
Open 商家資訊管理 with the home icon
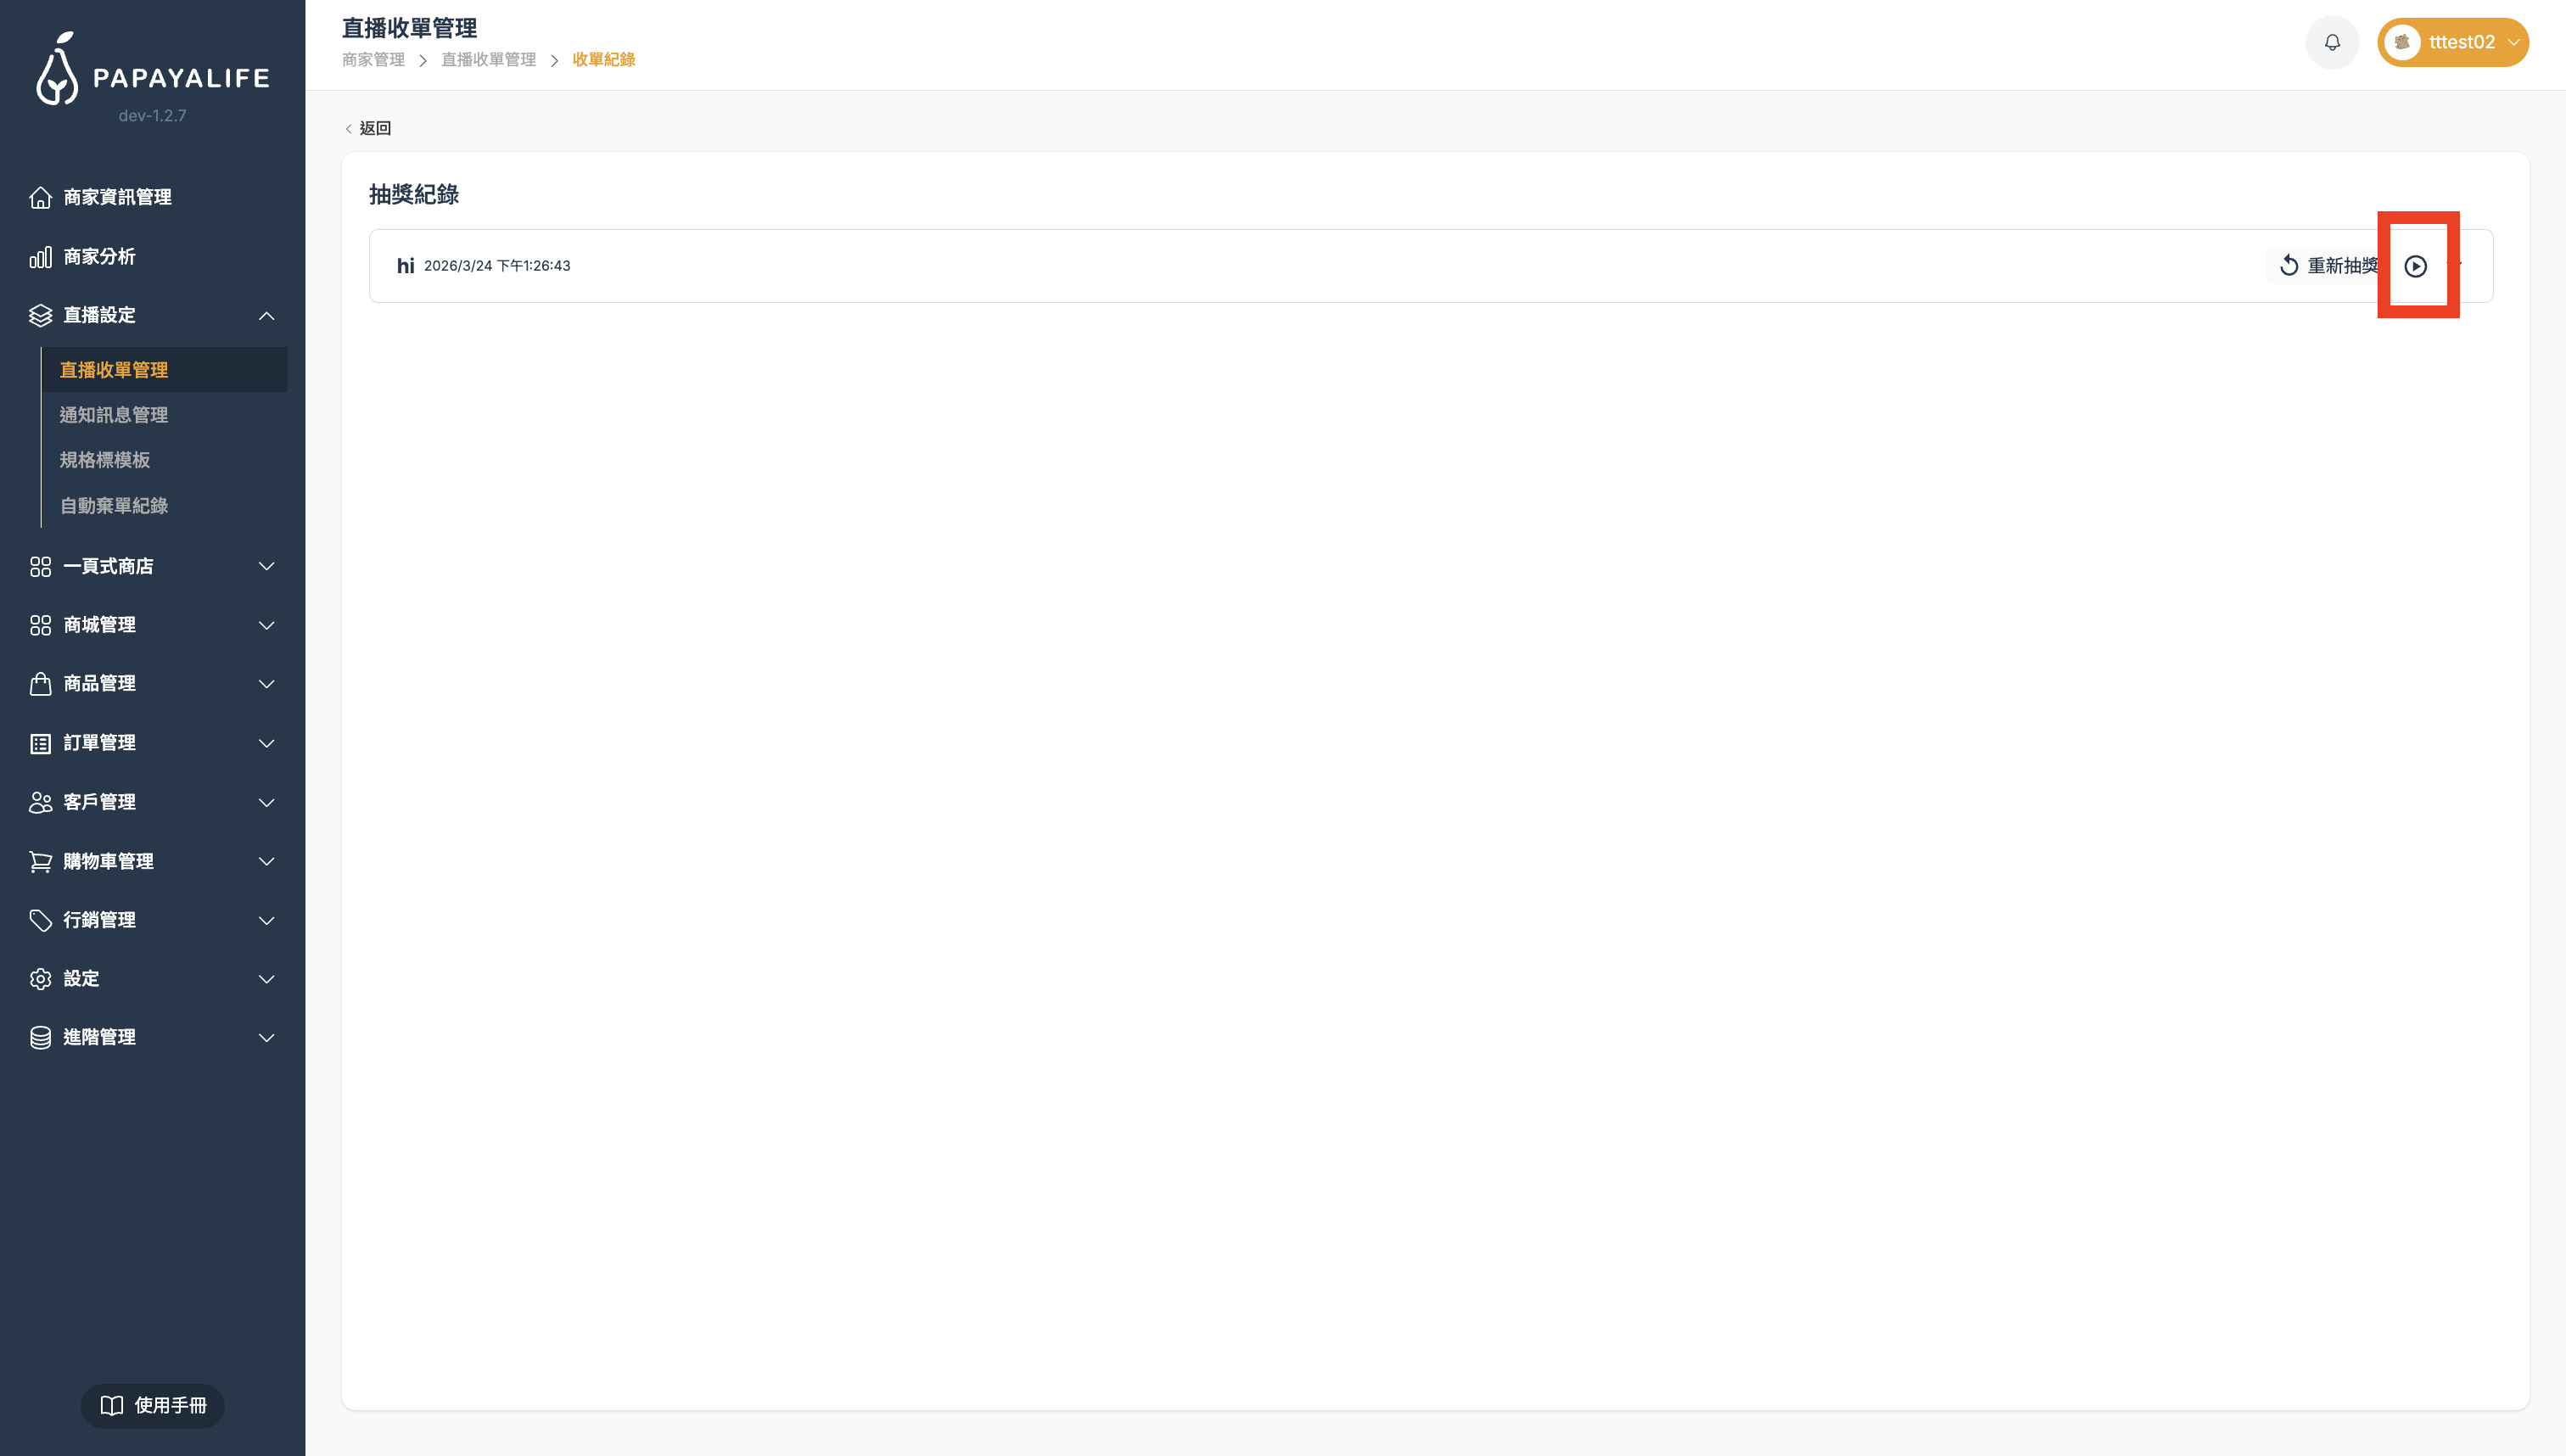click(116, 198)
